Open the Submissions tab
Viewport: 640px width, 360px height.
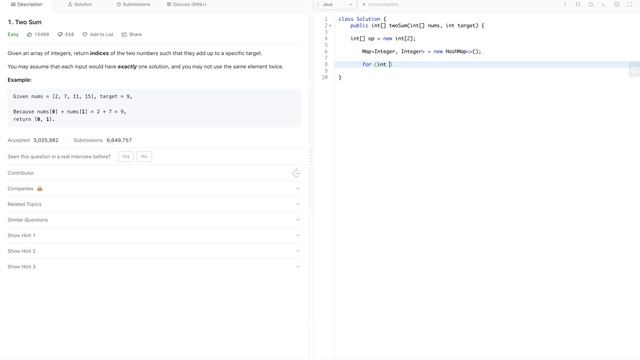[133, 4]
